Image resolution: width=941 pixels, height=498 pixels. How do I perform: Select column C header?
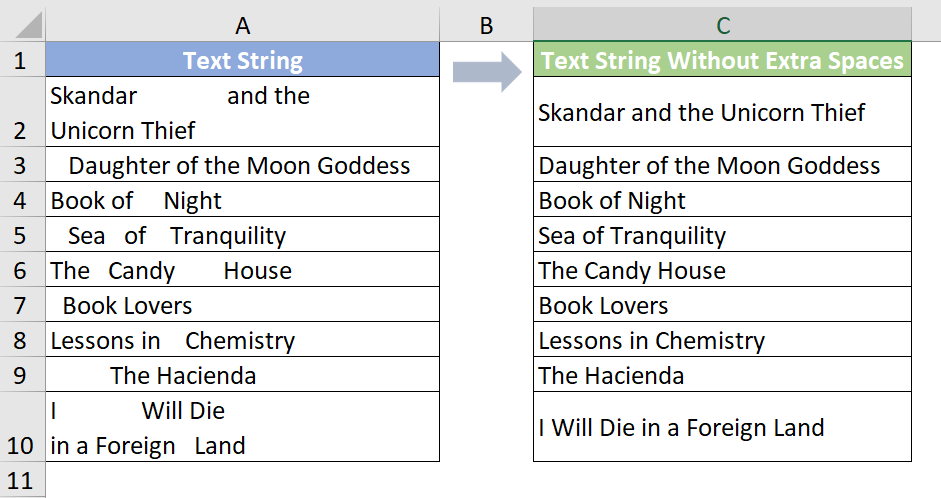pyautogui.click(x=723, y=25)
